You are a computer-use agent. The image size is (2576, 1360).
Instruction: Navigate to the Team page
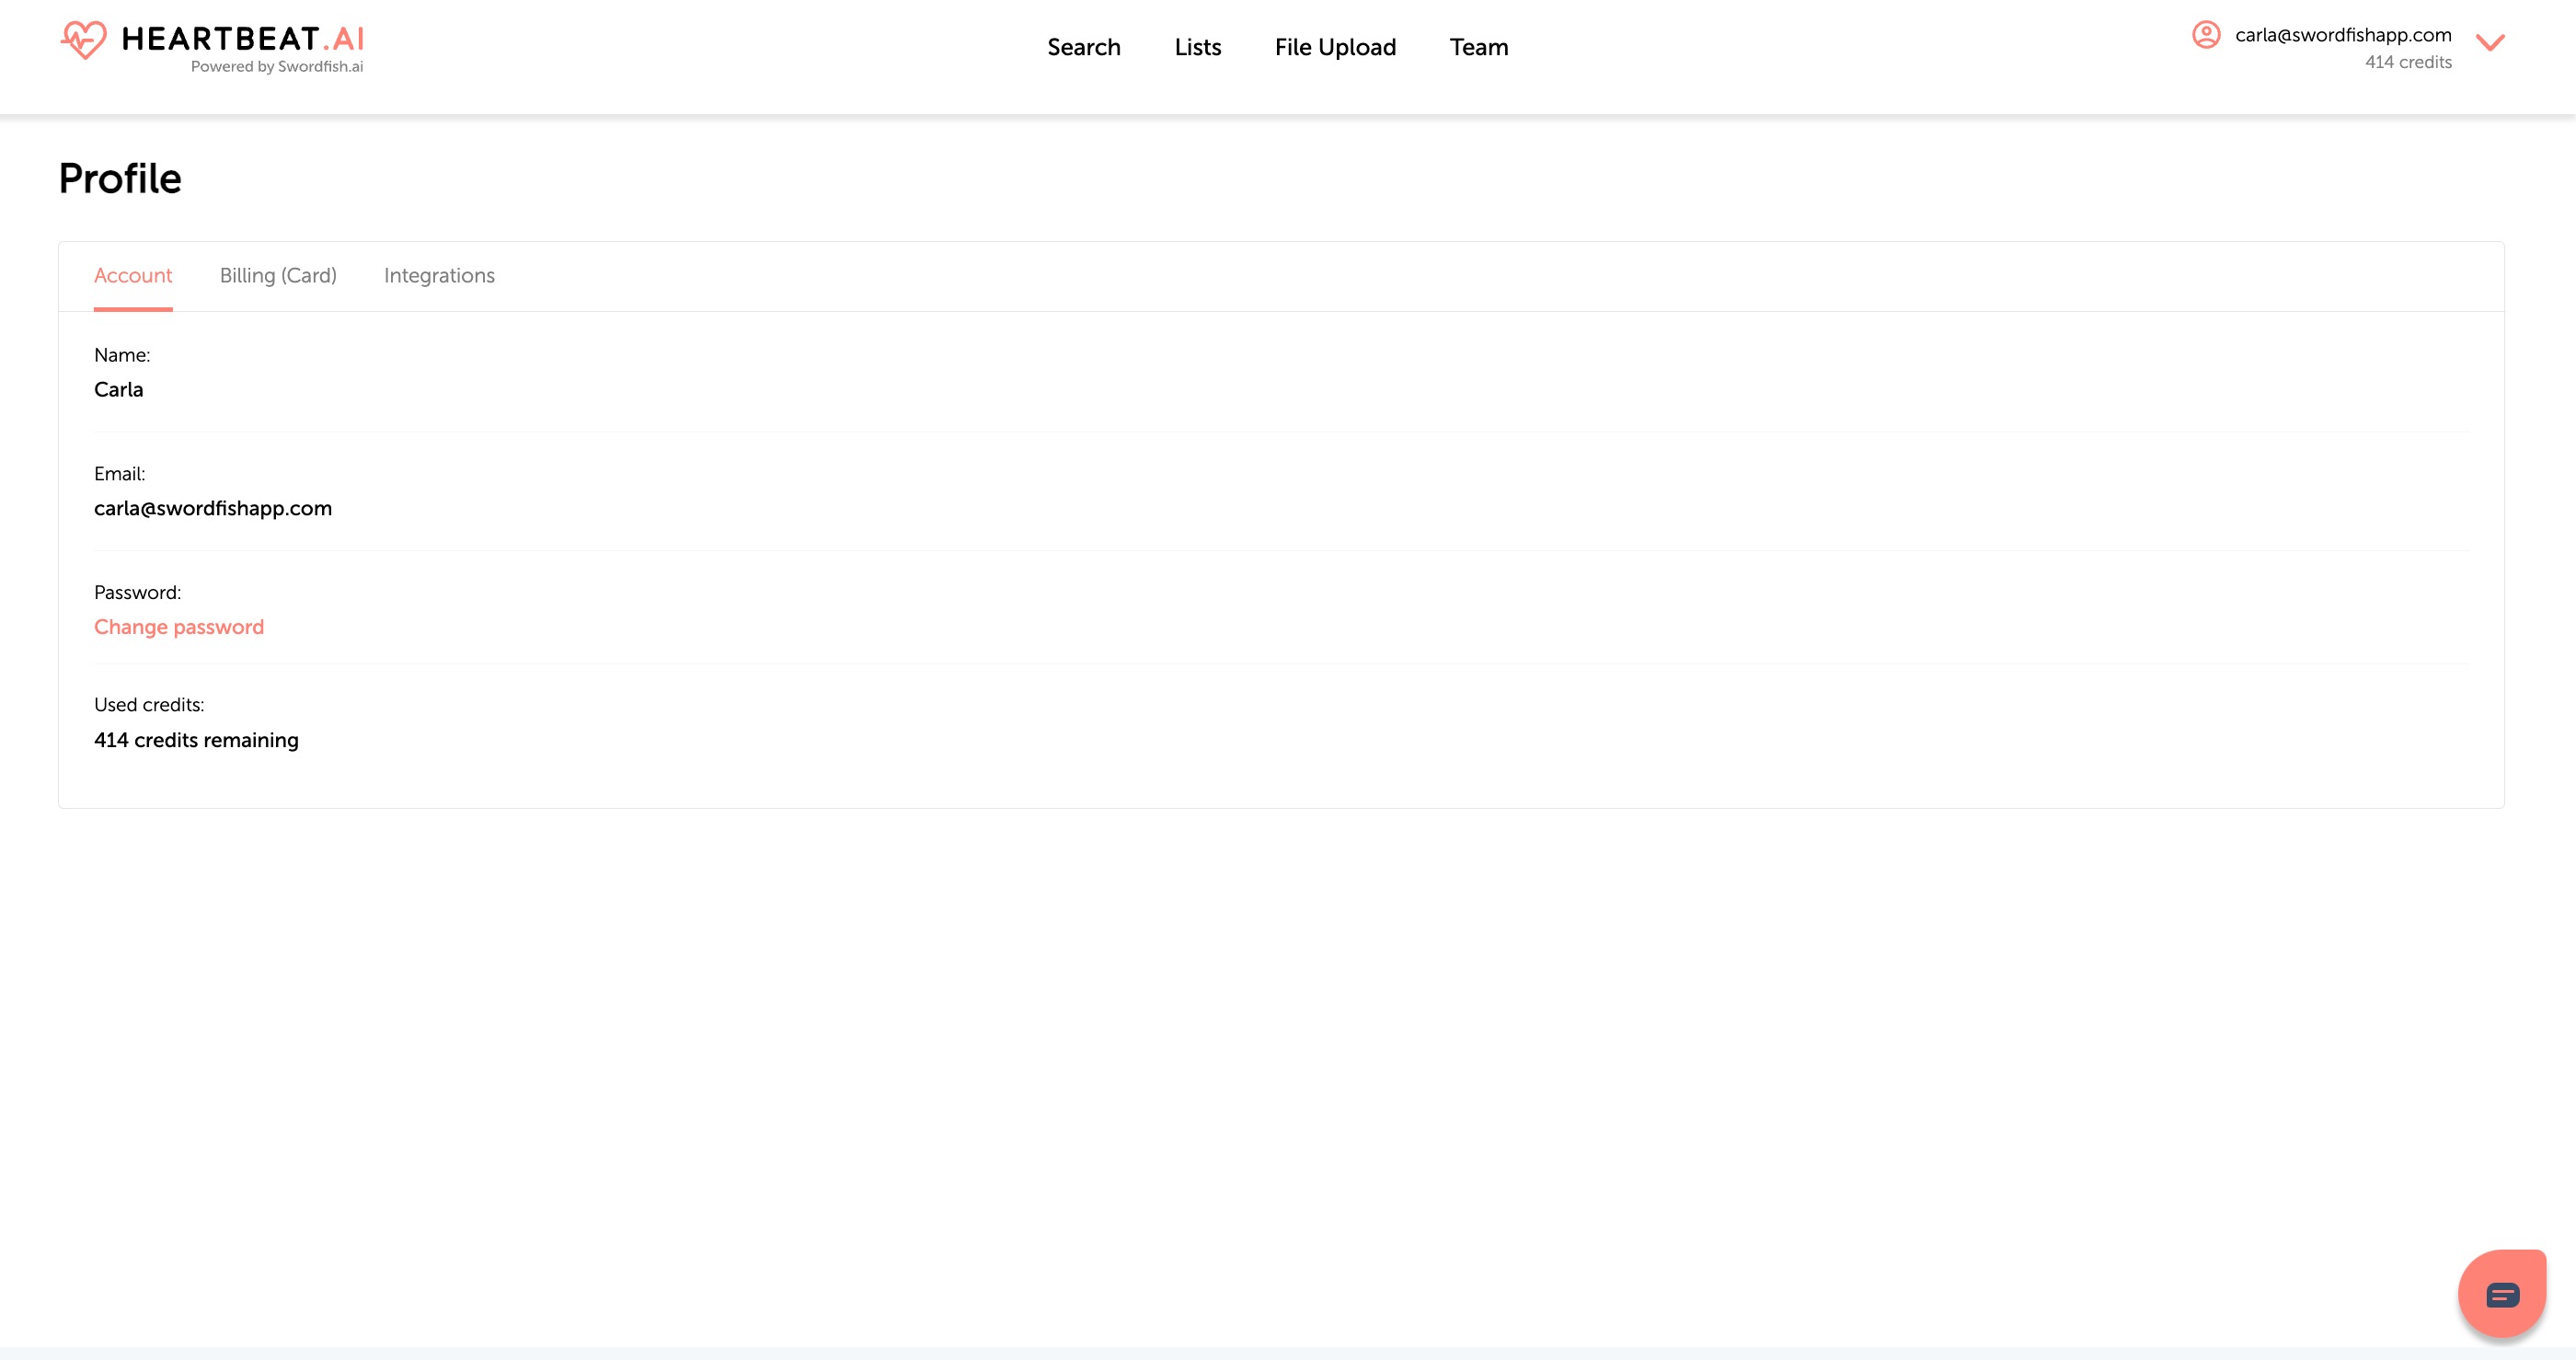coord(1479,47)
